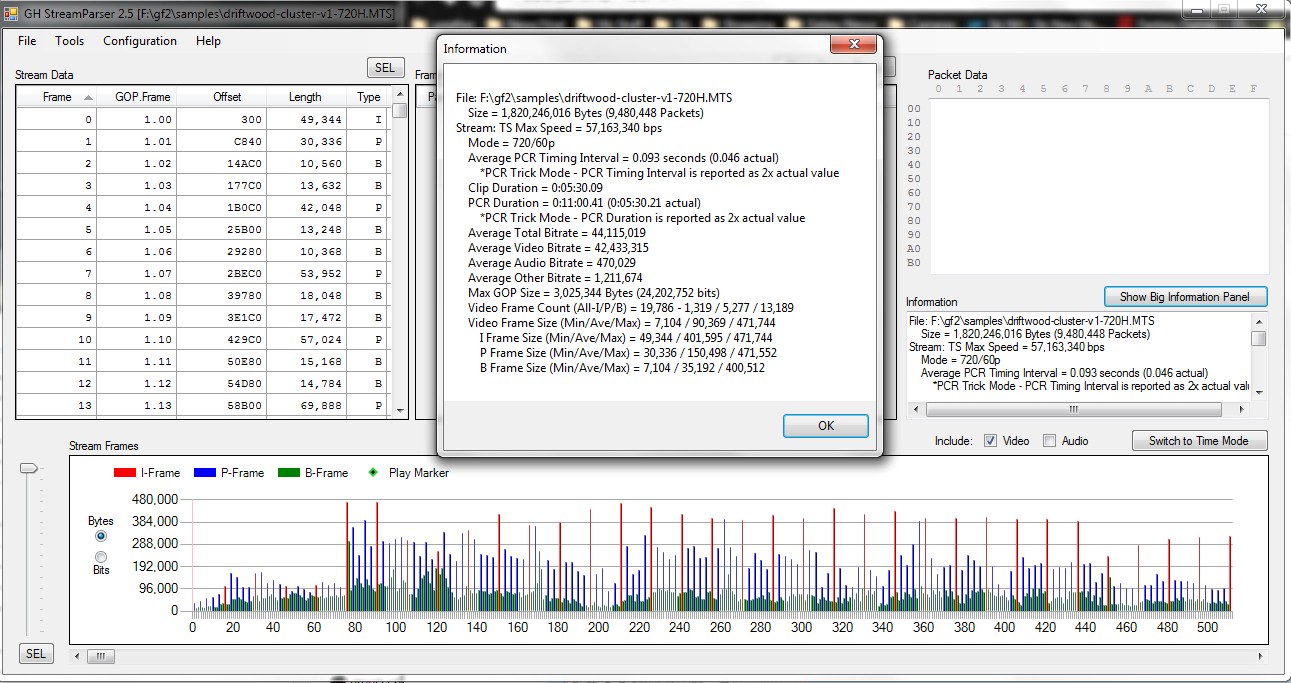Click offset cell 429C0
The width and height of the screenshot is (1291, 683).
(x=222, y=340)
